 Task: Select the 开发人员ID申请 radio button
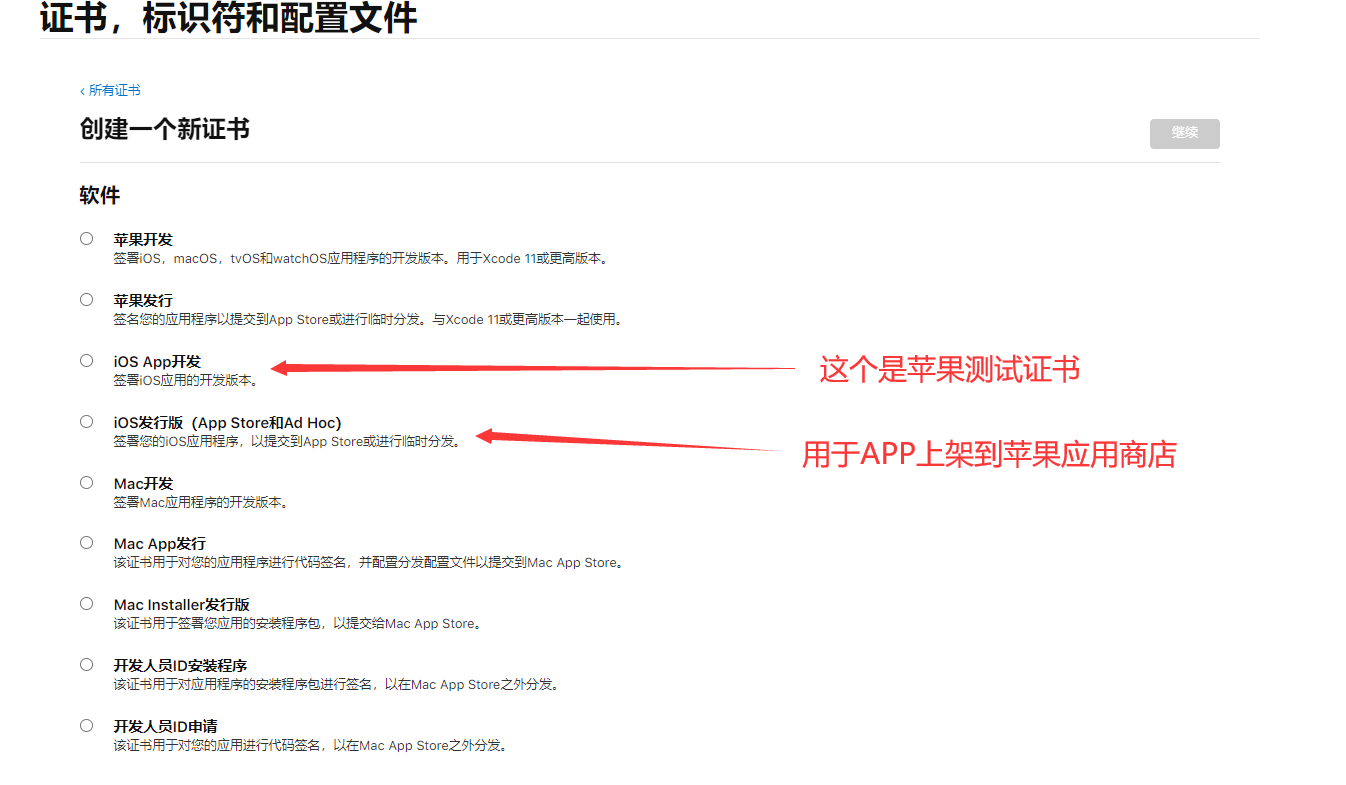coord(87,725)
